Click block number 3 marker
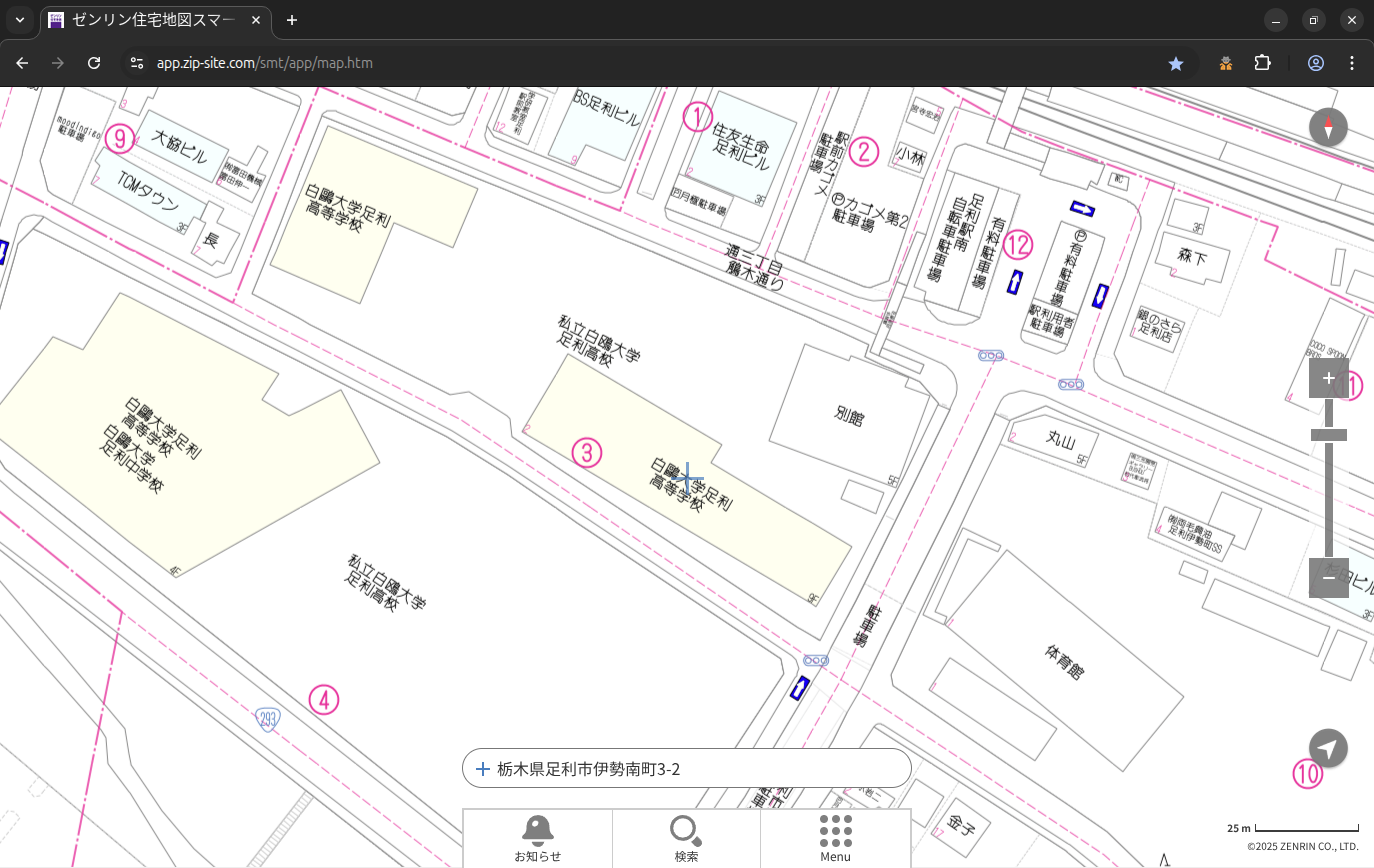The height and width of the screenshot is (868, 1374). pyautogui.click(x=587, y=453)
